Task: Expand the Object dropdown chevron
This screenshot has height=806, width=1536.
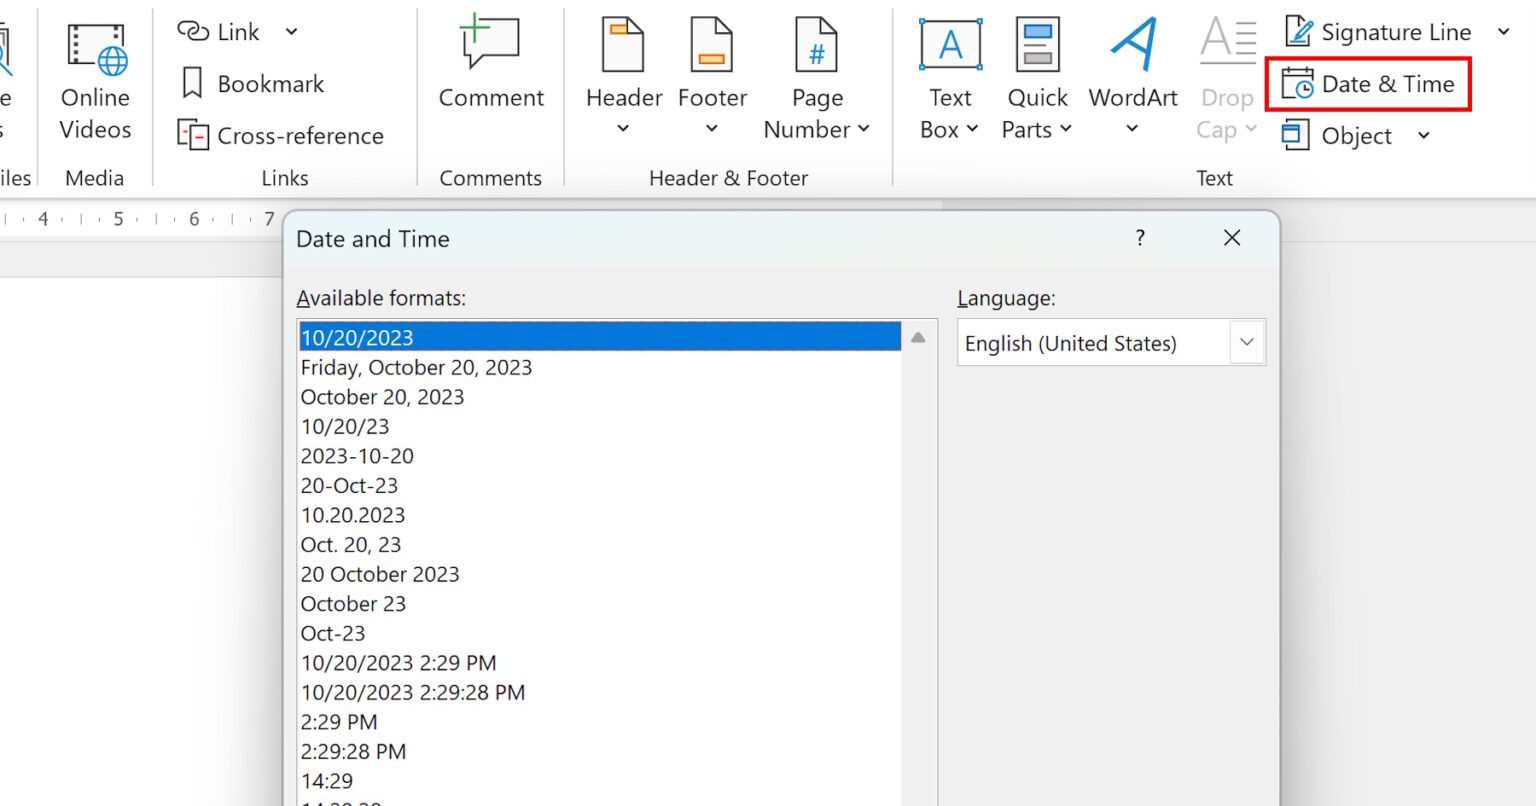Action: point(1423,135)
